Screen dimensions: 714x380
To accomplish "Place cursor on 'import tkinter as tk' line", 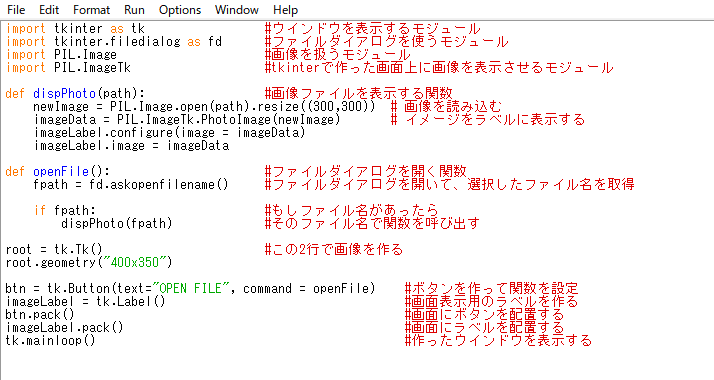I will click(75, 29).
